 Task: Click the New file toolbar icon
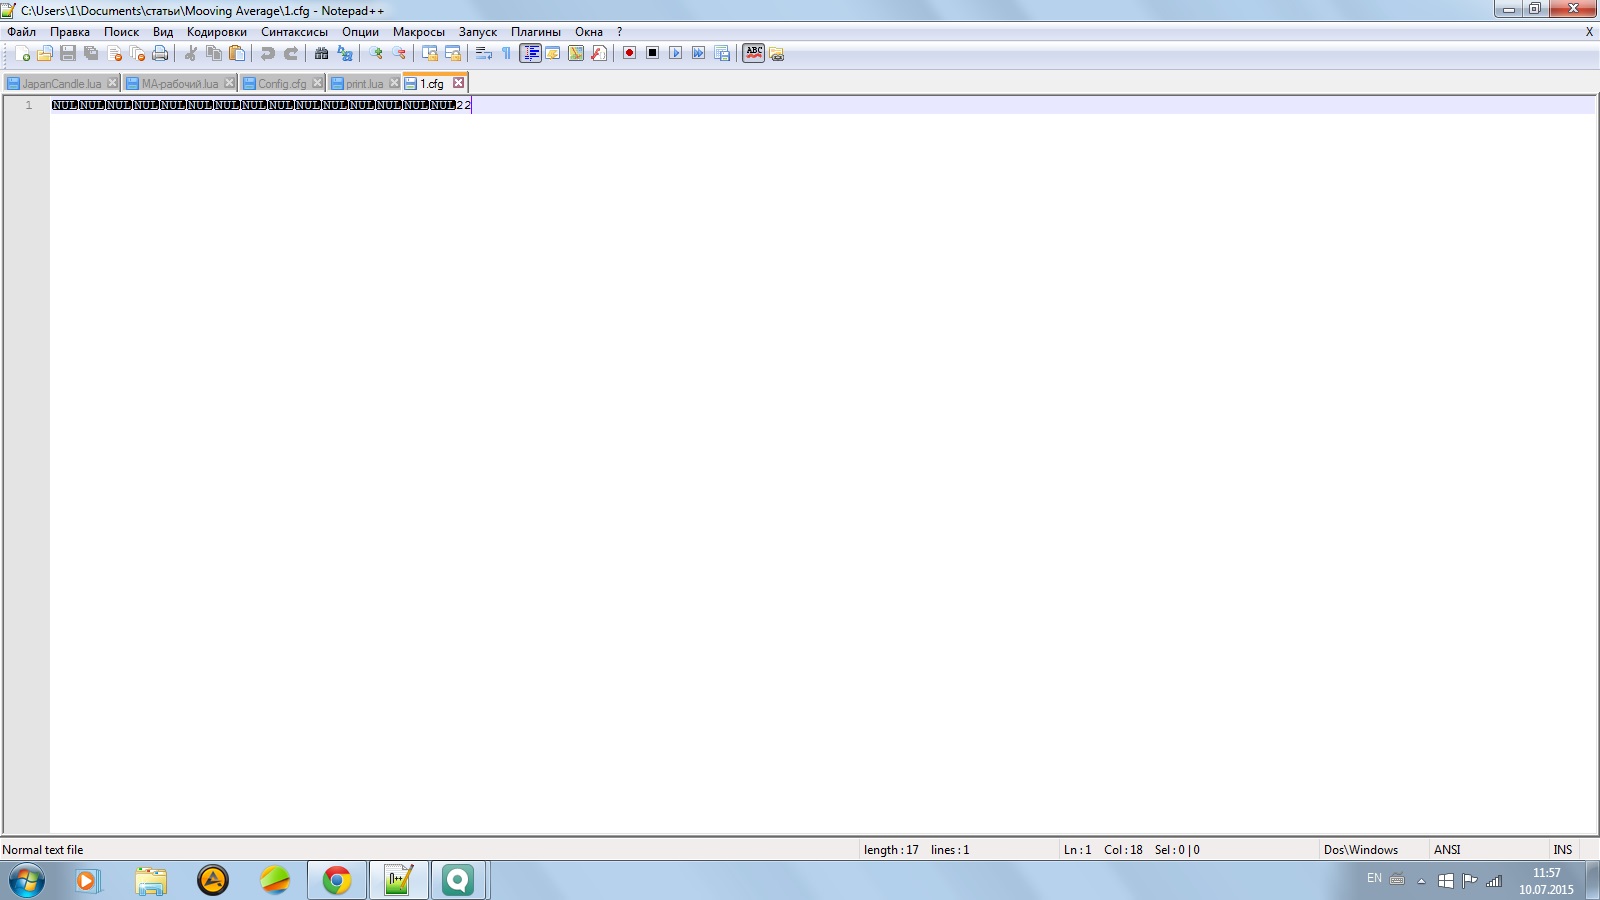[22, 54]
